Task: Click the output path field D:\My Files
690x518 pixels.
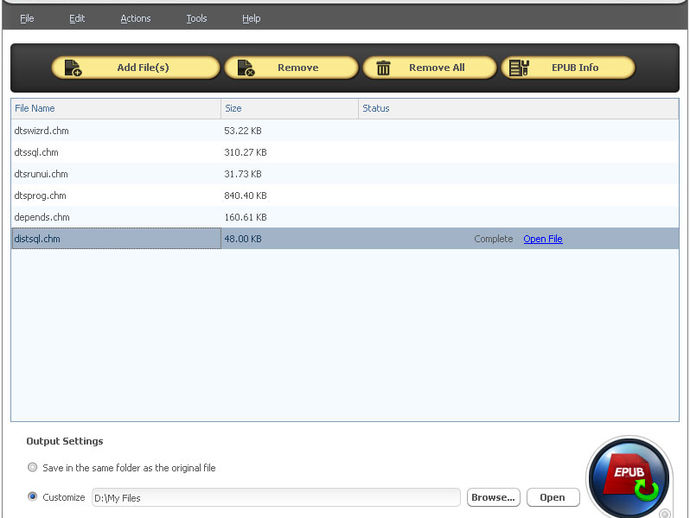Action: tap(276, 498)
